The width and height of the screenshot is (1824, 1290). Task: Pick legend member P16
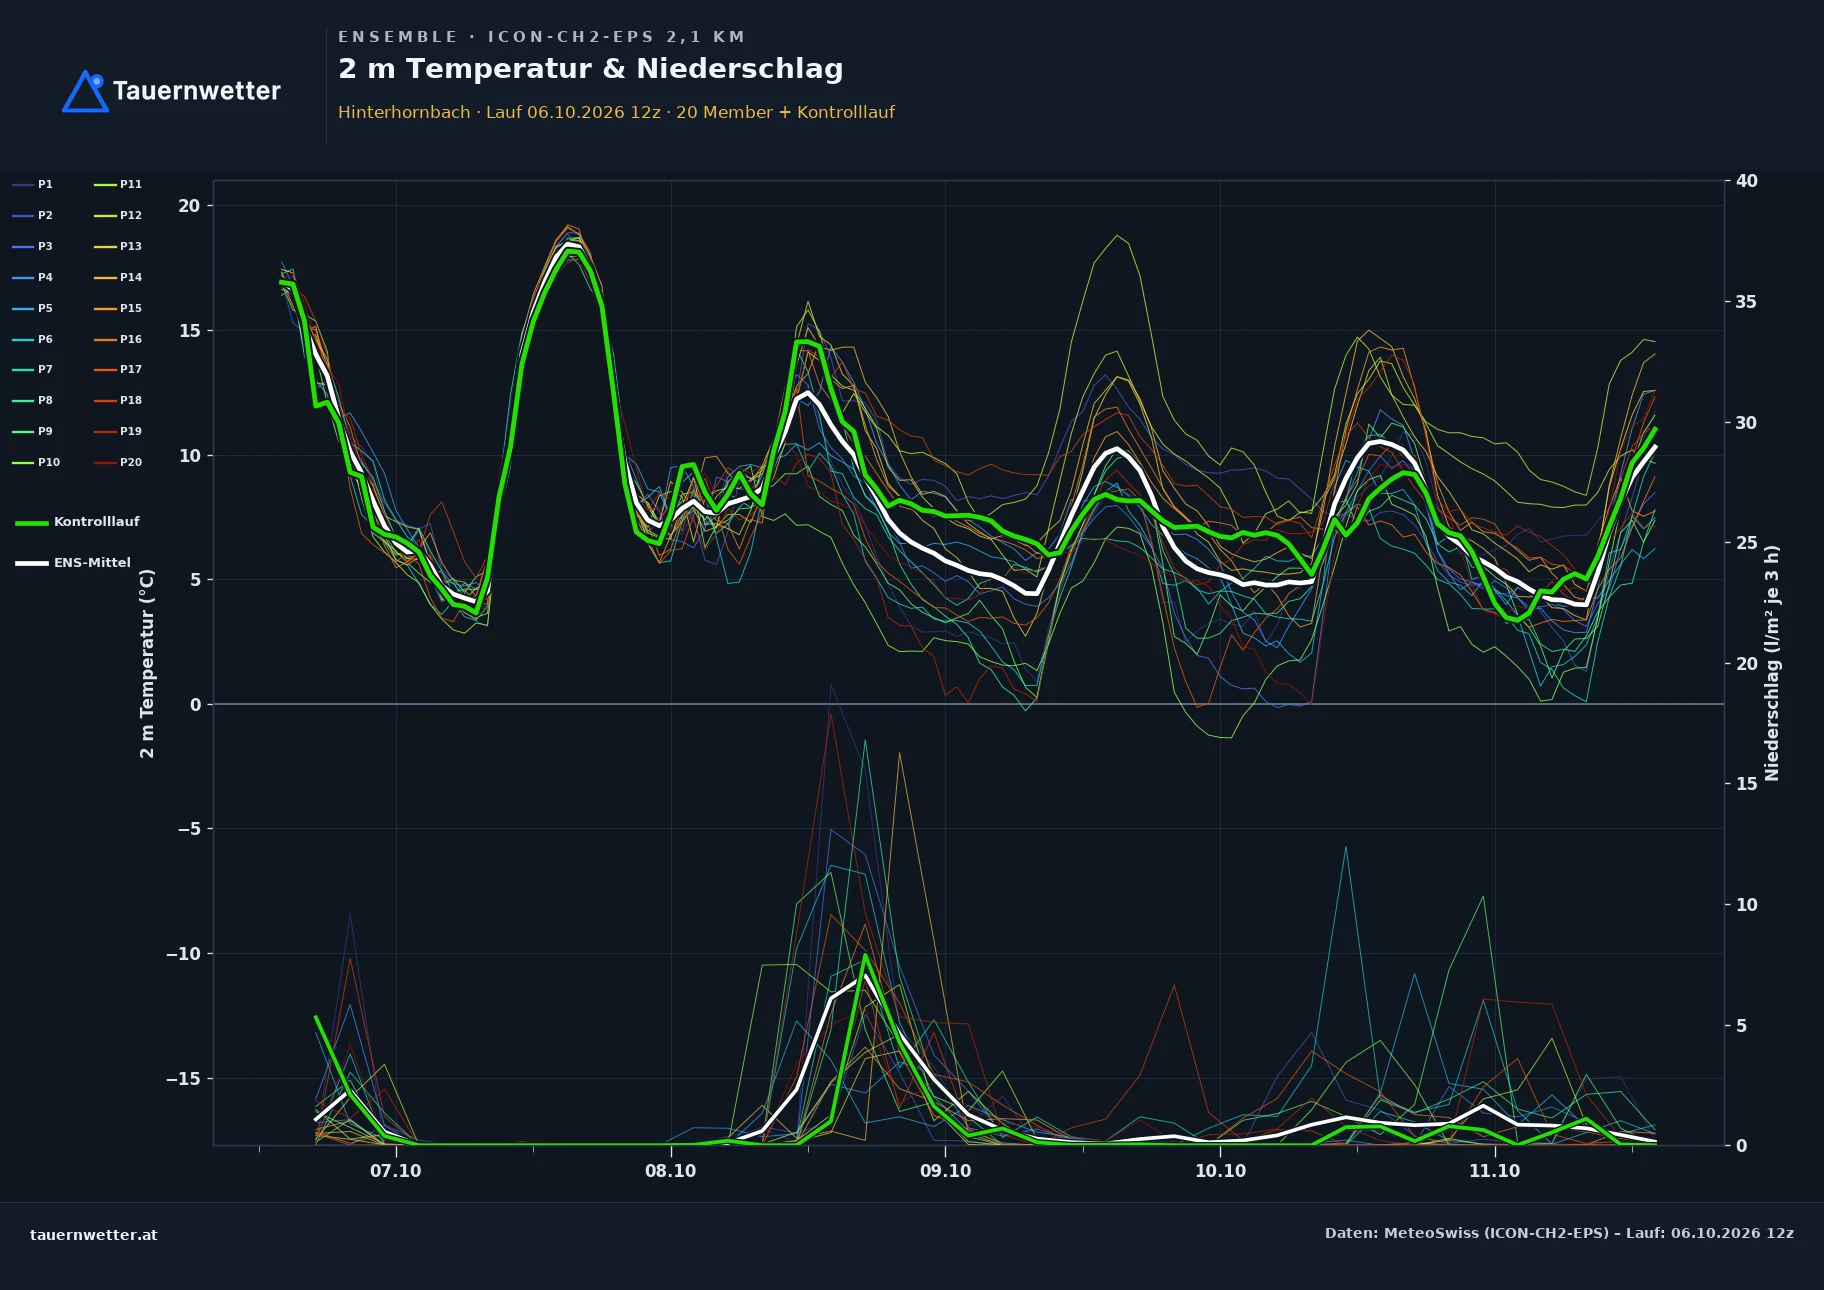coord(118,339)
